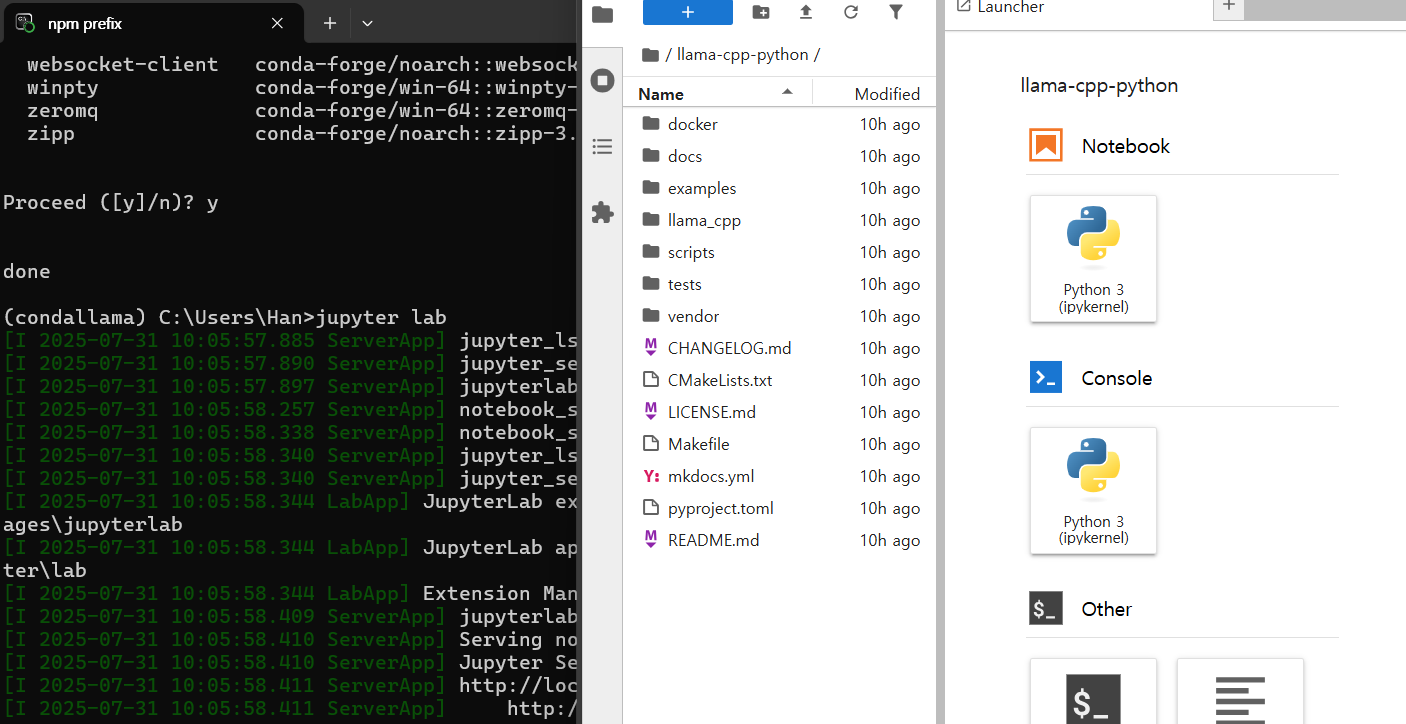Create a Text File from Other section
The height and width of the screenshot is (724, 1406).
click(1240, 692)
